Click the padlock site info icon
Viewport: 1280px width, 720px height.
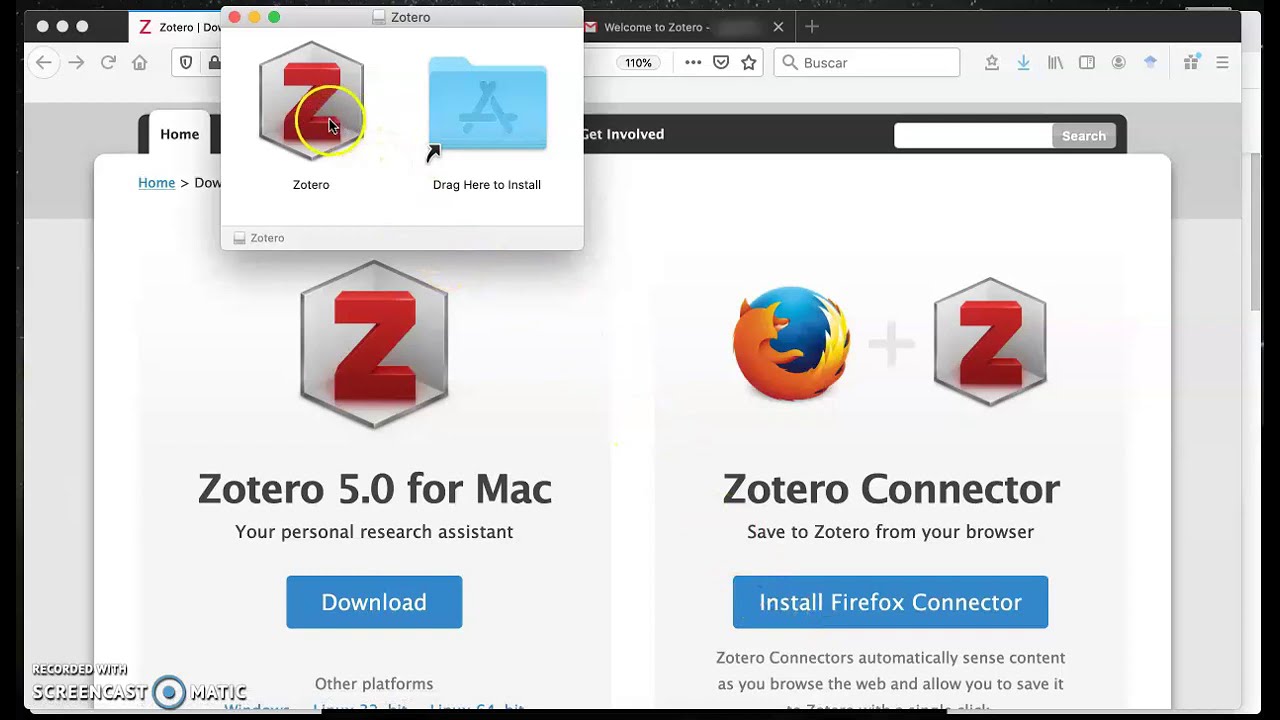tap(213, 63)
